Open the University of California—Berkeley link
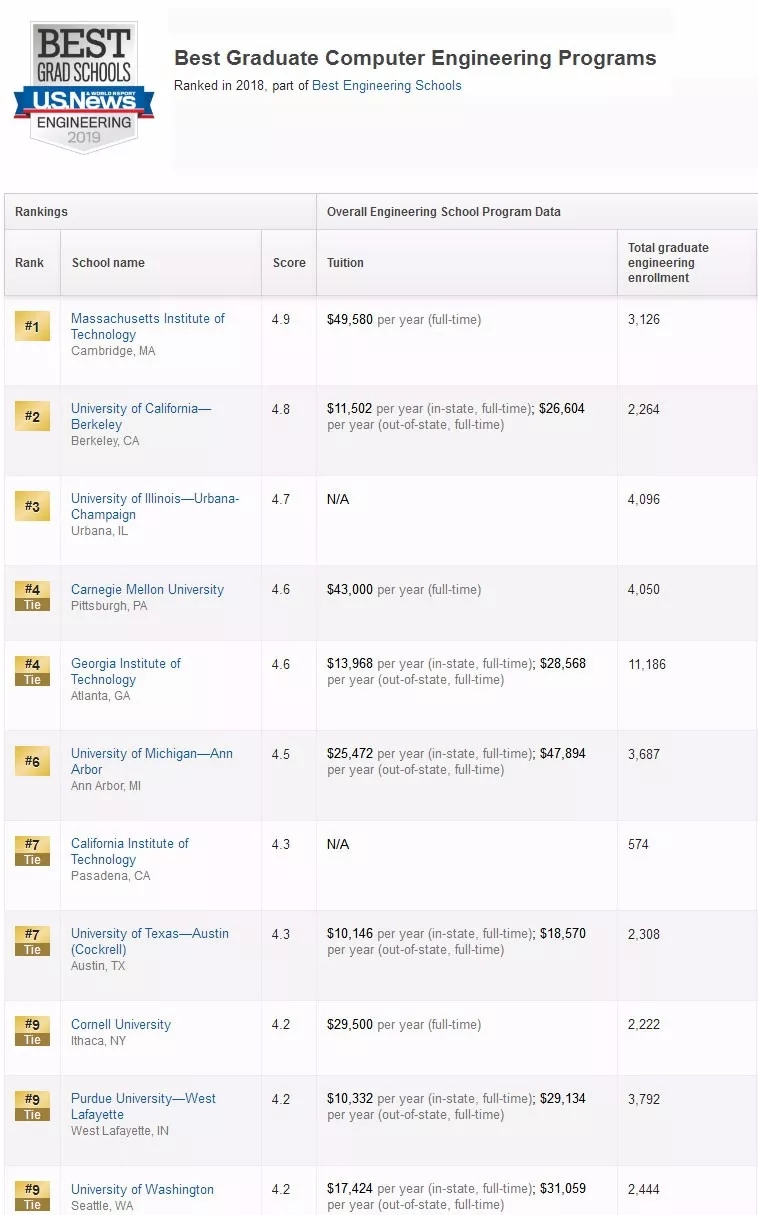Viewport: 758px width, 1215px height. 140,416
